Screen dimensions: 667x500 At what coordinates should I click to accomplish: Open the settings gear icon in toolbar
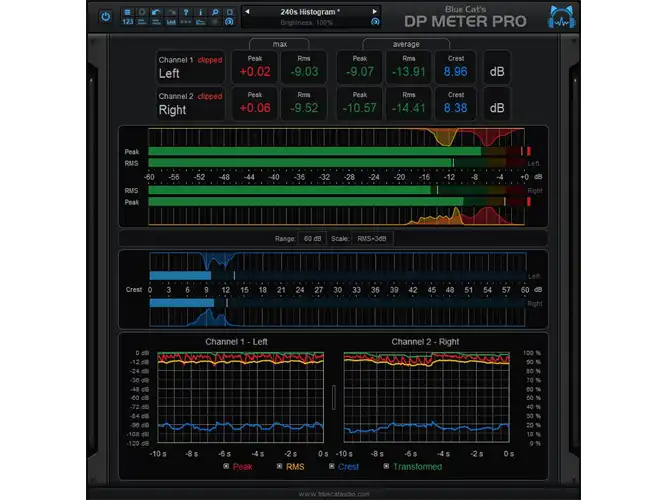pyautogui.click(x=142, y=12)
